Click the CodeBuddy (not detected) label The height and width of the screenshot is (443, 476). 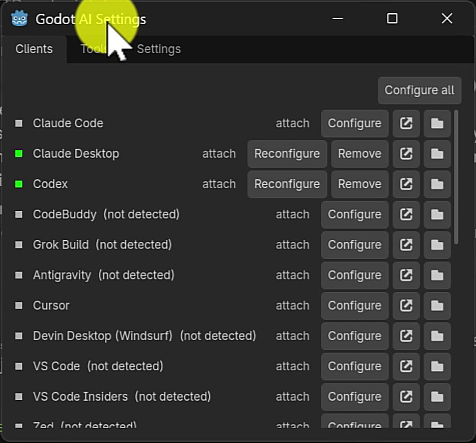pyautogui.click(x=106, y=214)
